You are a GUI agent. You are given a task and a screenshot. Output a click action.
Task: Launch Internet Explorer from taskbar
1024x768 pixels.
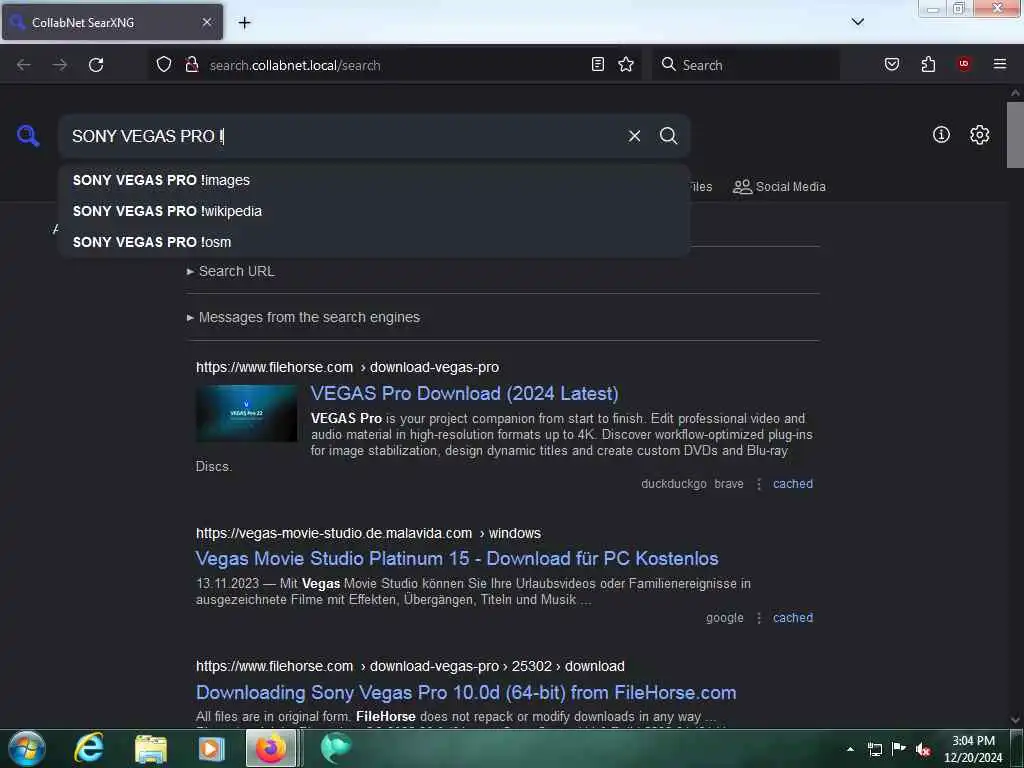[89, 748]
